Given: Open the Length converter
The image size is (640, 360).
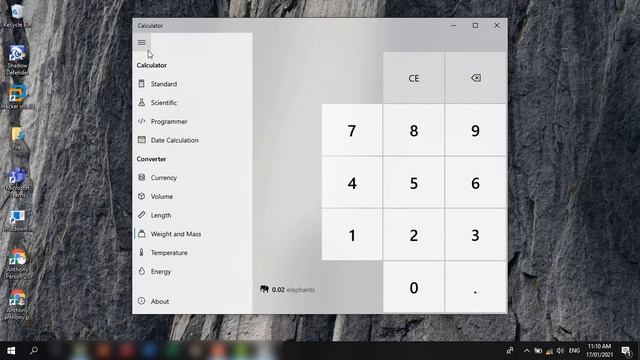Looking at the screenshot, I should [192, 215].
